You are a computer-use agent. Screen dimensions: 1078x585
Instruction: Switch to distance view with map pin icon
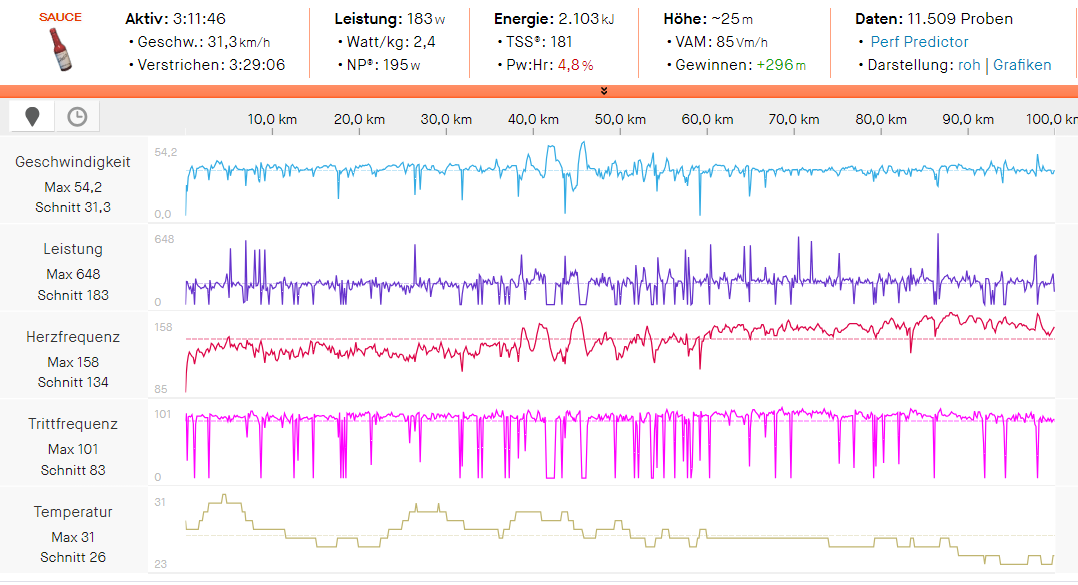[x=32, y=117]
